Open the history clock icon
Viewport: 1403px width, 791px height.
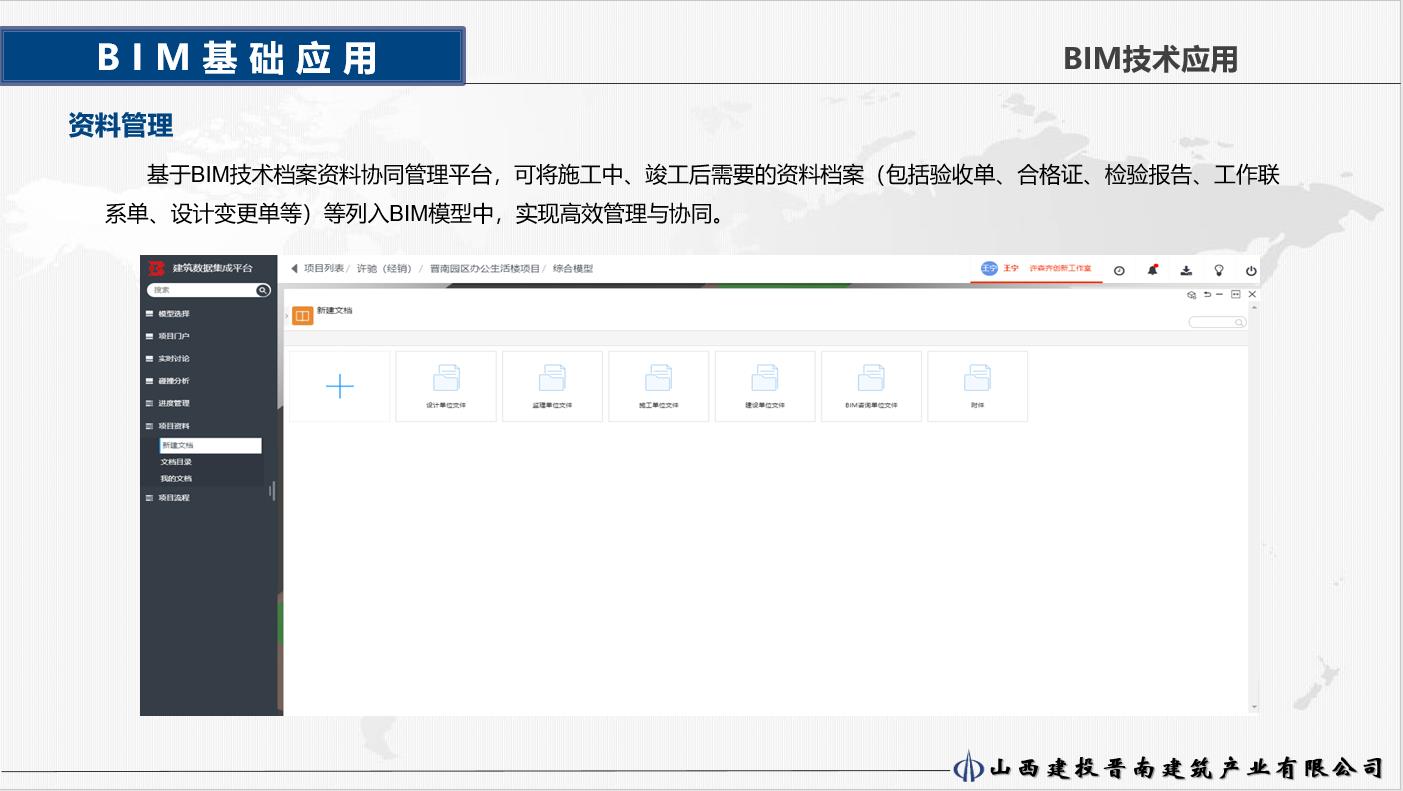[1119, 270]
